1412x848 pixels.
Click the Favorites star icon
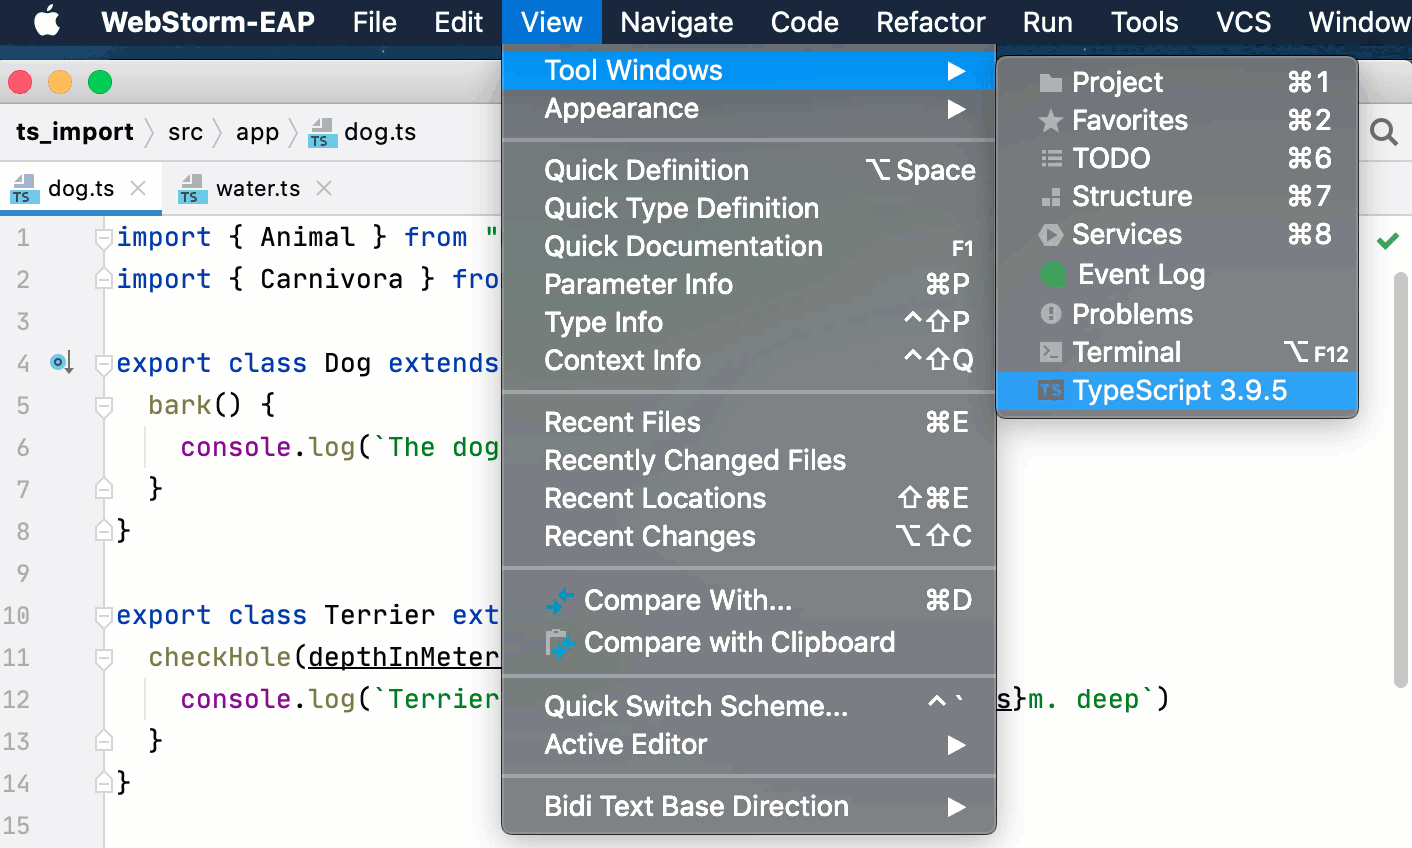[1050, 121]
